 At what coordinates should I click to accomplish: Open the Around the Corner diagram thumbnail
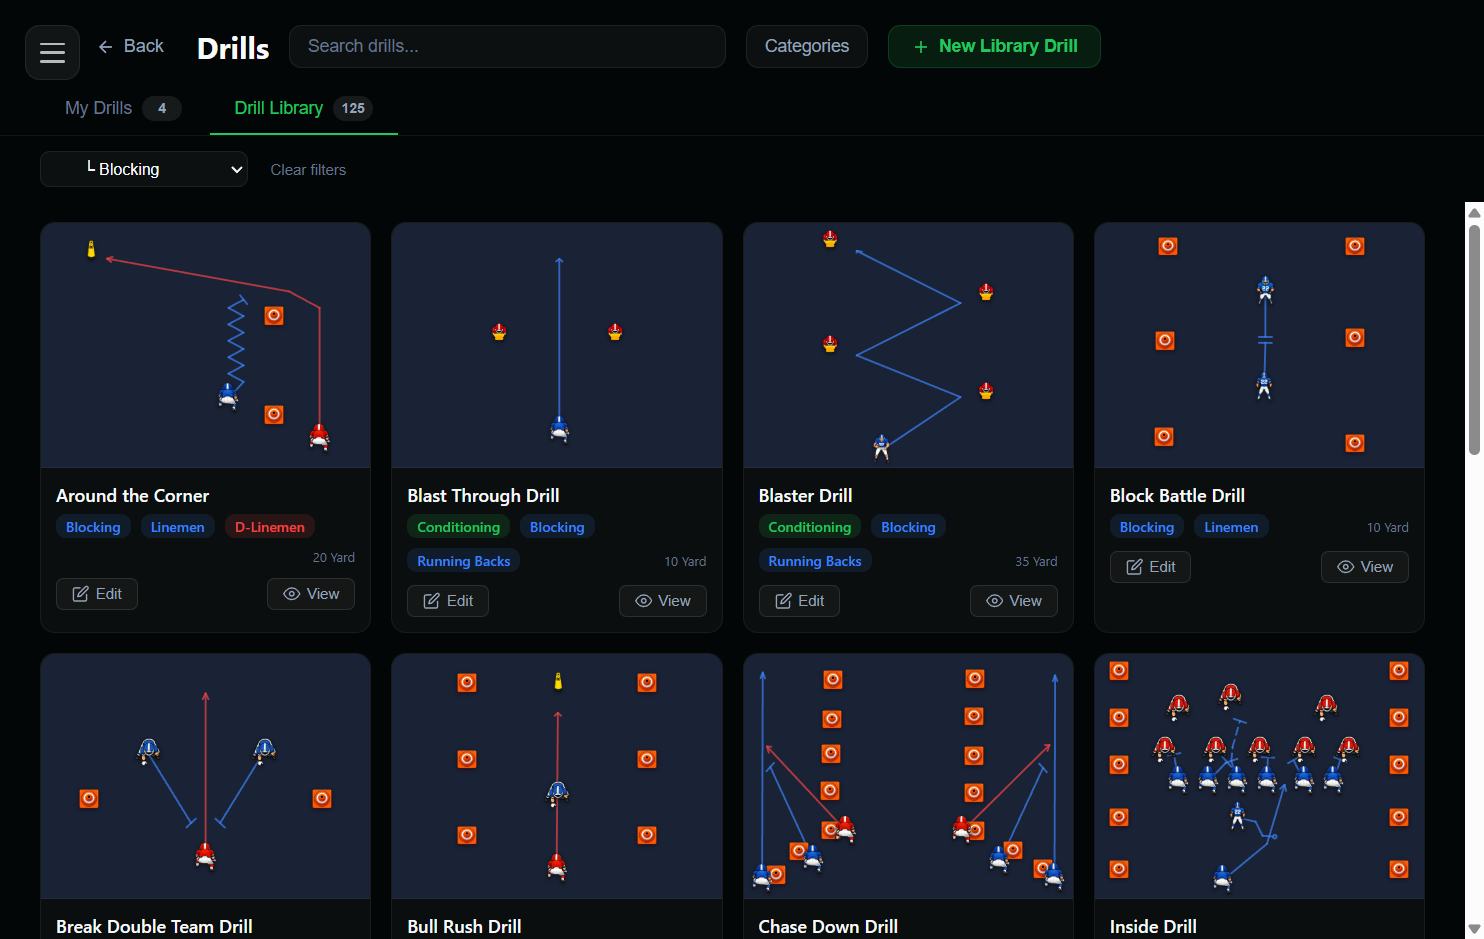click(205, 345)
